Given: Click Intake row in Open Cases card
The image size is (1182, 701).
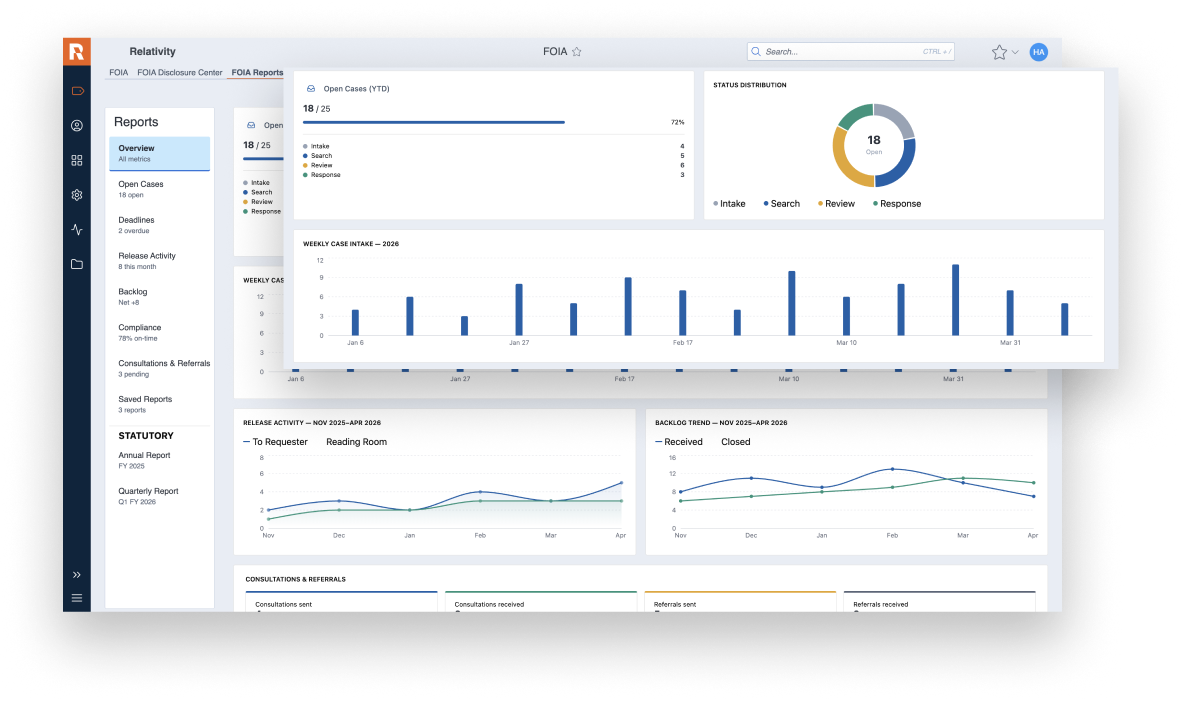Looking at the screenshot, I should pos(494,146).
